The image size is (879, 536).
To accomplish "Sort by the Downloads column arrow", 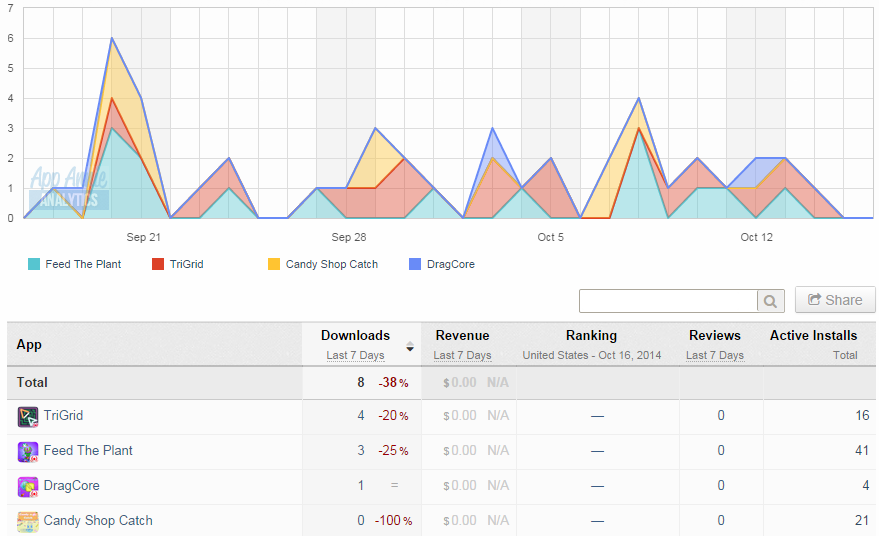I will (410, 346).
